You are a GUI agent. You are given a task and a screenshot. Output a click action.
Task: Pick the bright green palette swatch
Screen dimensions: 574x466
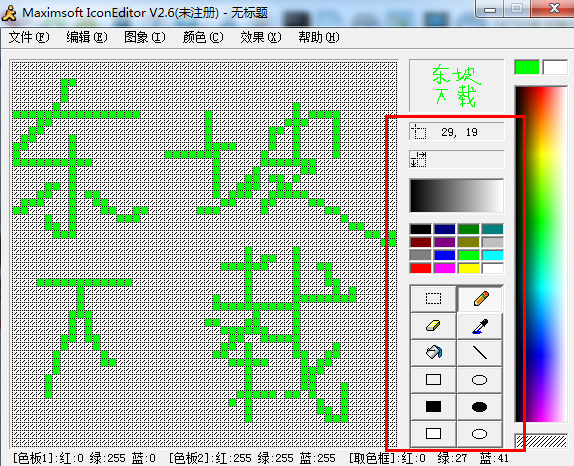click(x=469, y=255)
